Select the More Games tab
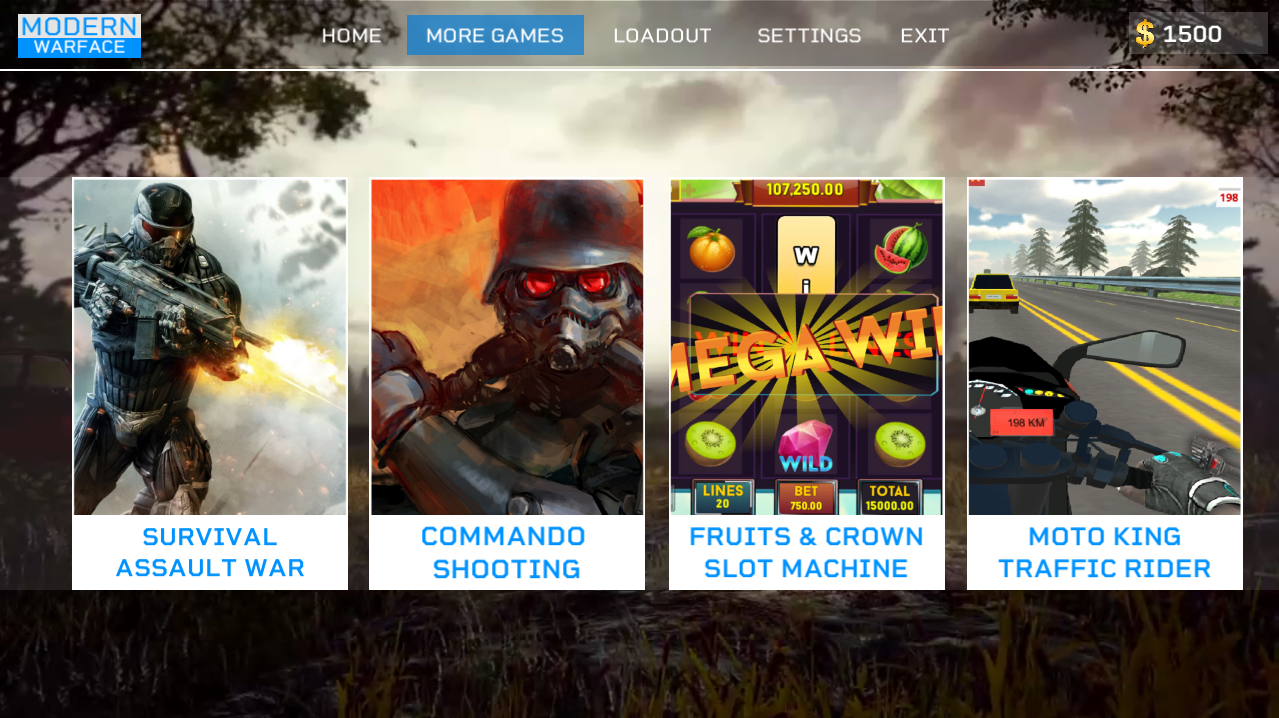Viewport: 1279px width, 718px height. (x=495, y=35)
